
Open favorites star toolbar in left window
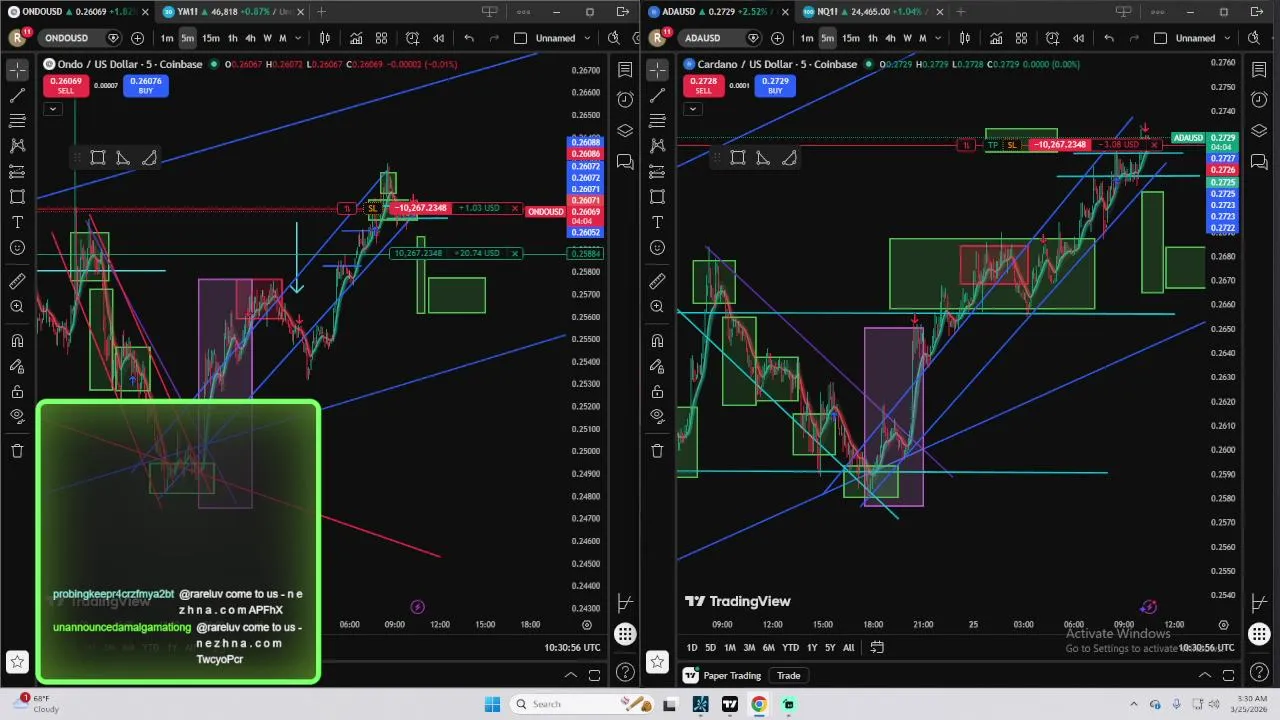(x=17, y=661)
